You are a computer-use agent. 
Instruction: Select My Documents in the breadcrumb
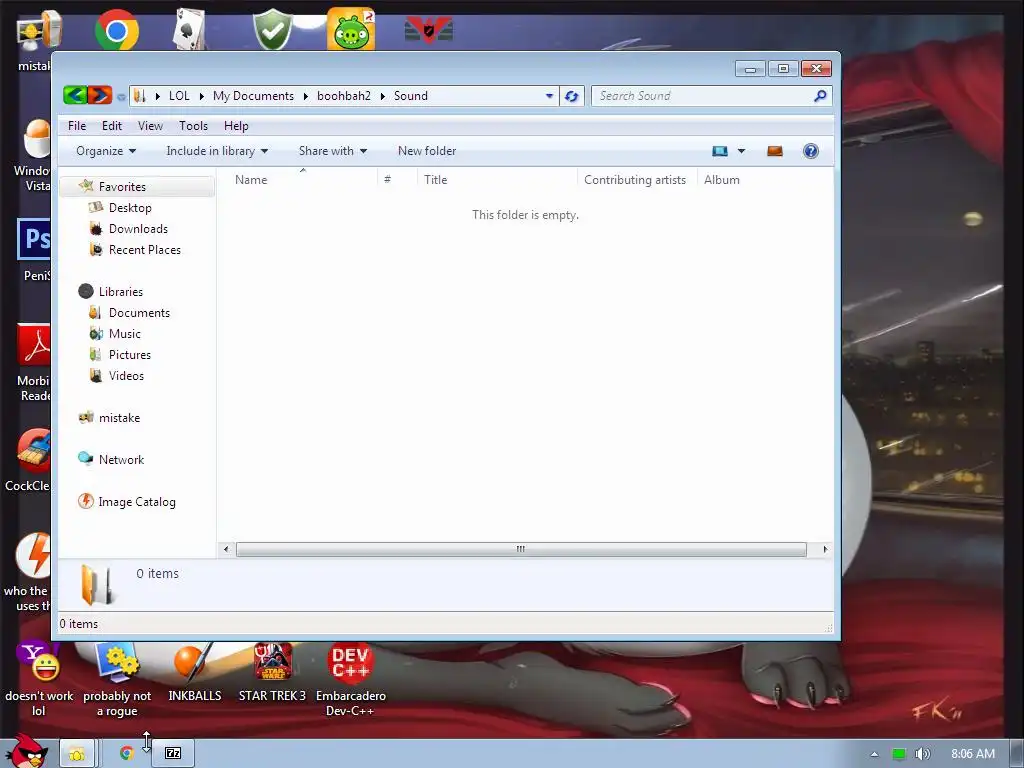pos(253,96)
